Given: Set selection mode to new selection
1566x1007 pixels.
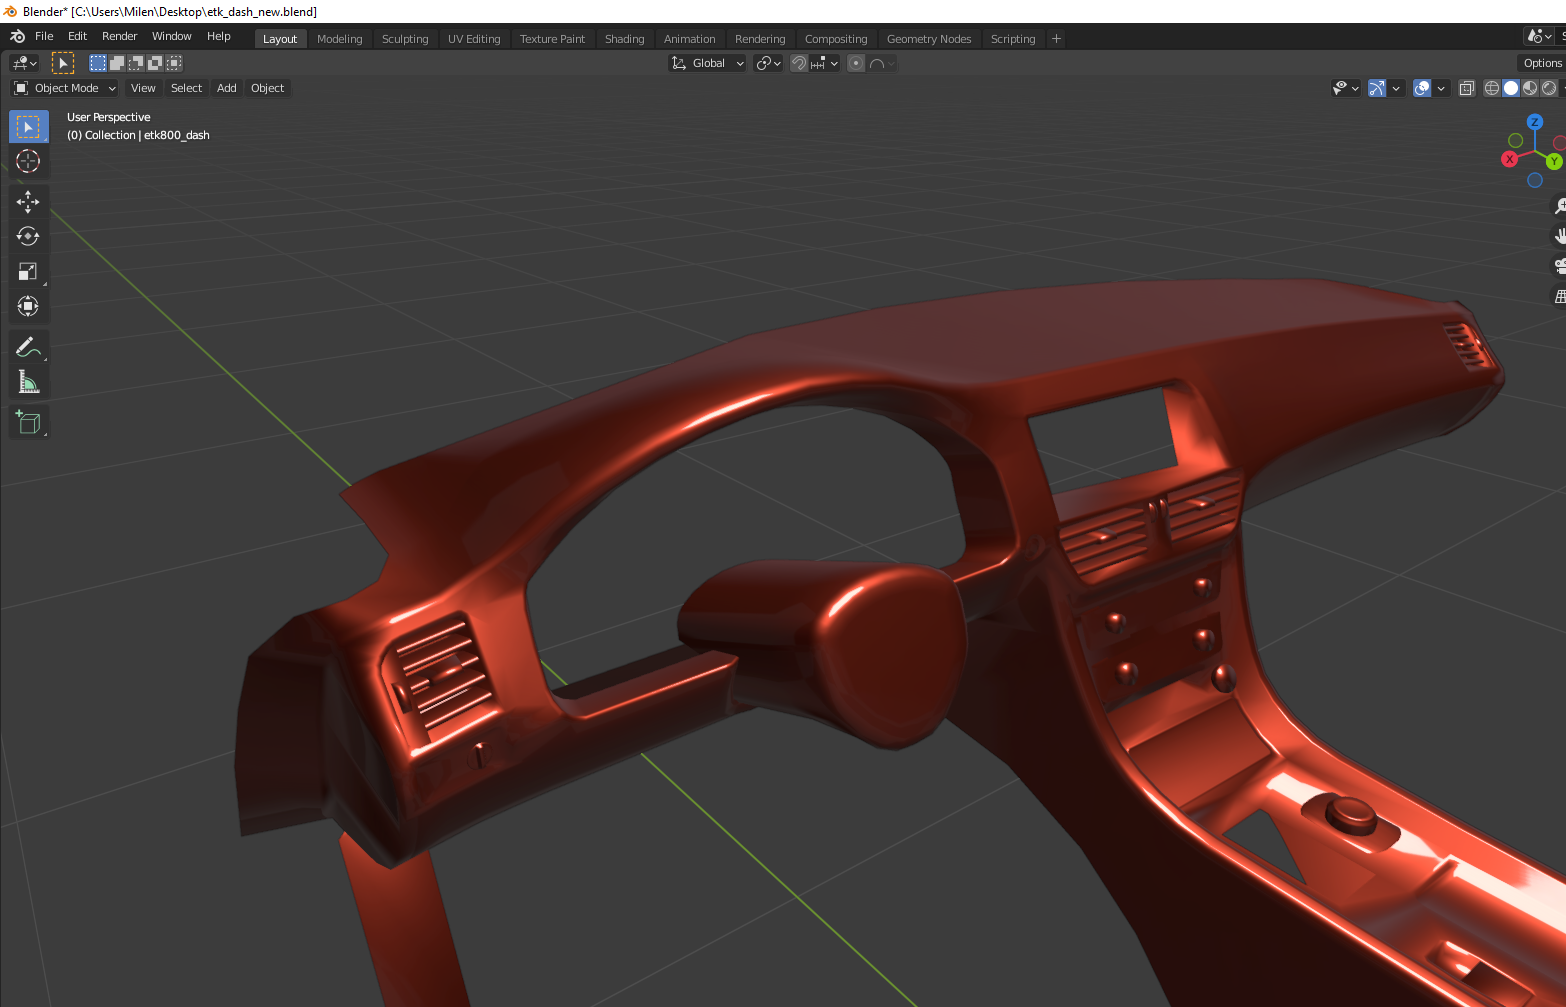Looking at the screenshot, I should [98, 63].
